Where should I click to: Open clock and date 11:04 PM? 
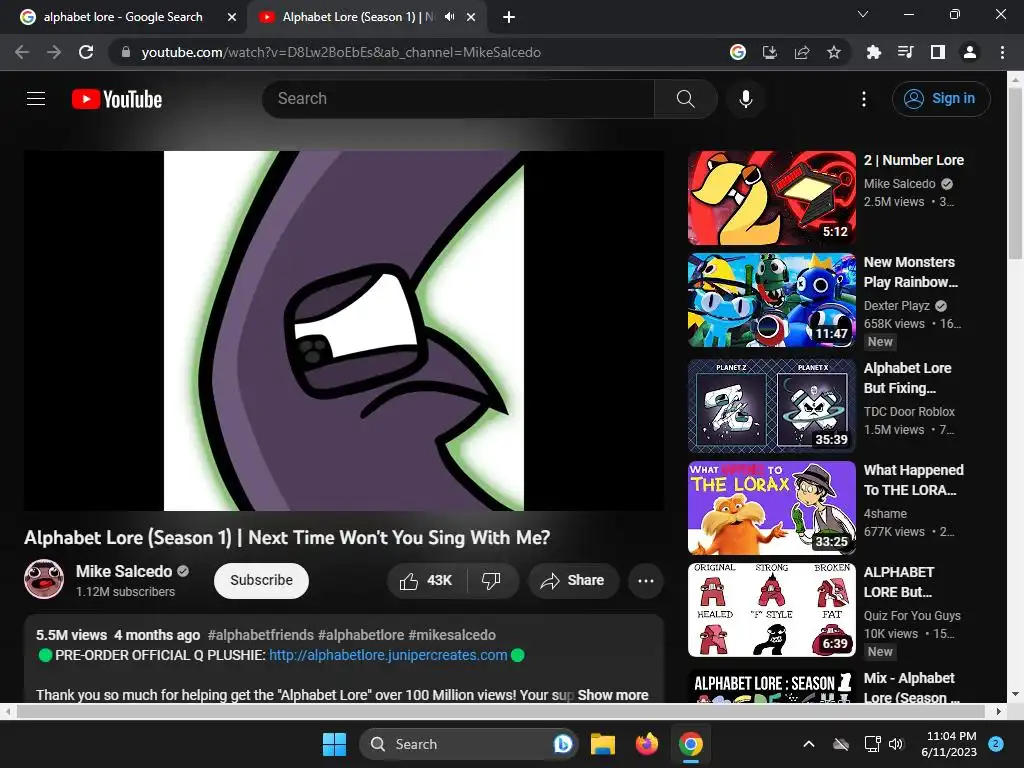[x=949, y=744]
